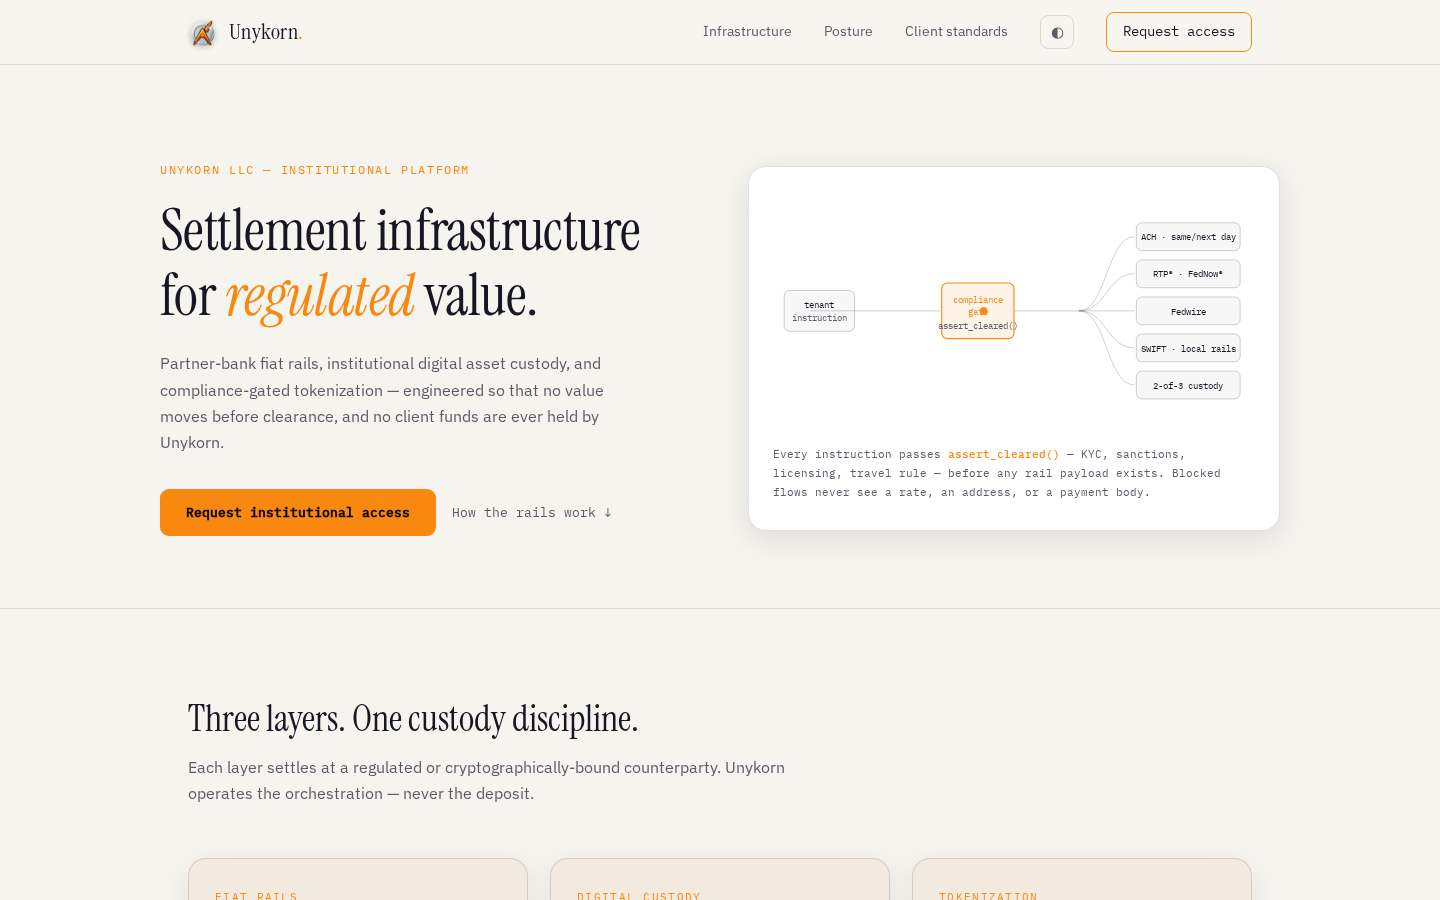The width and height of the screenshot is (1440, 900).
Task: Click the 2-of-3 custody node
Action: click(1188, 385)
